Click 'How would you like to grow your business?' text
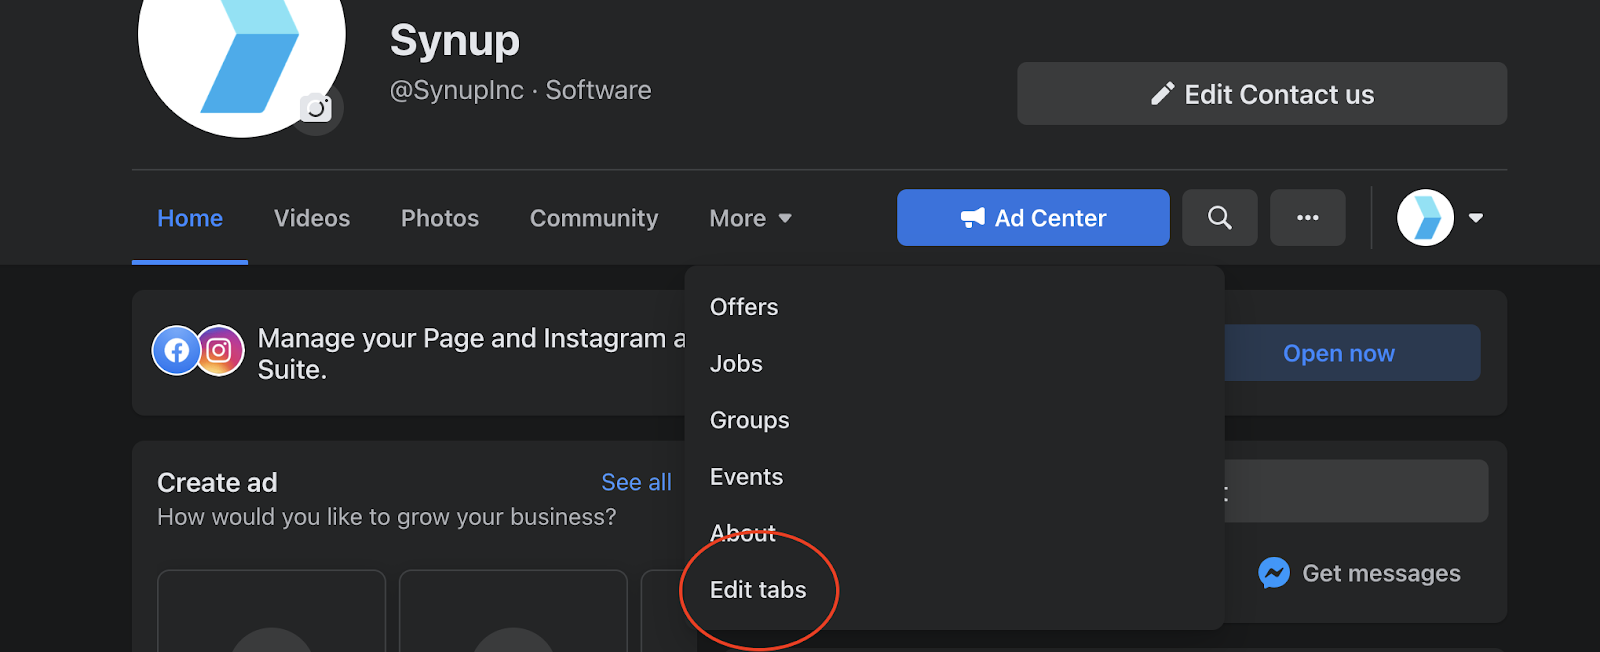Image resolution: width=1600 pixels, height=652 pixels. pos(387,517)
